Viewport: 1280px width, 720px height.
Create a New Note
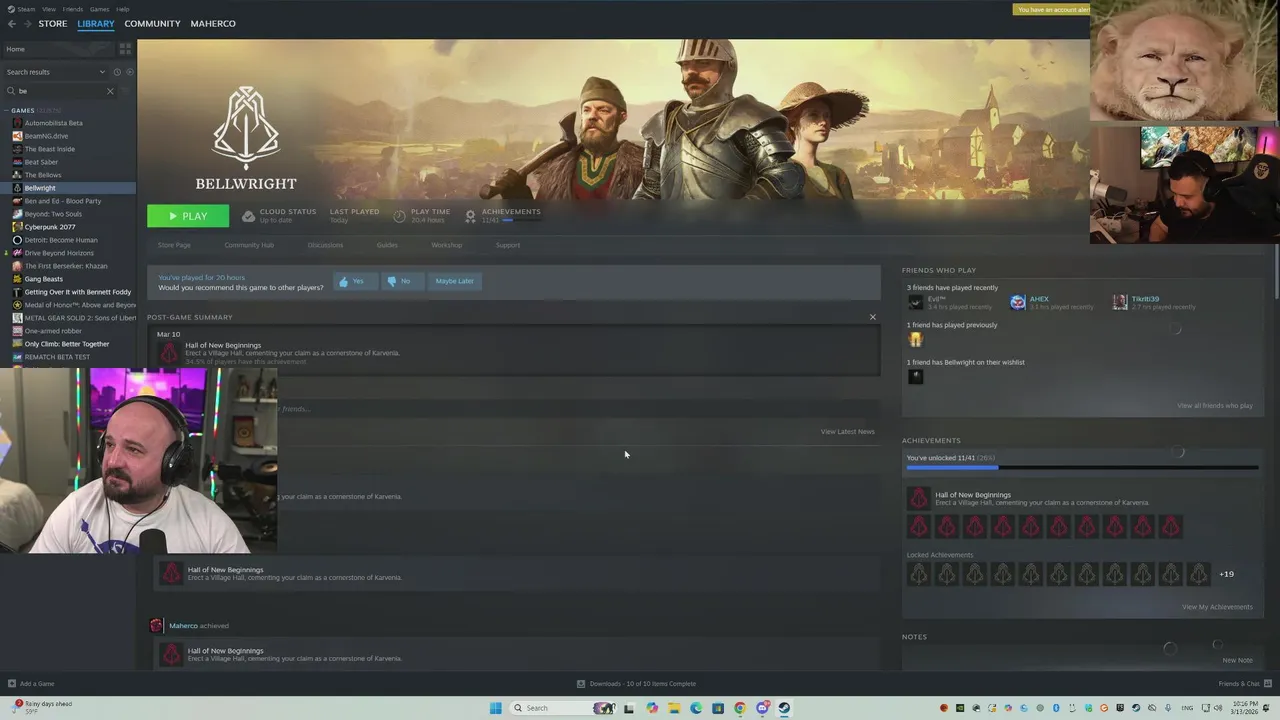coord(1237,660)
